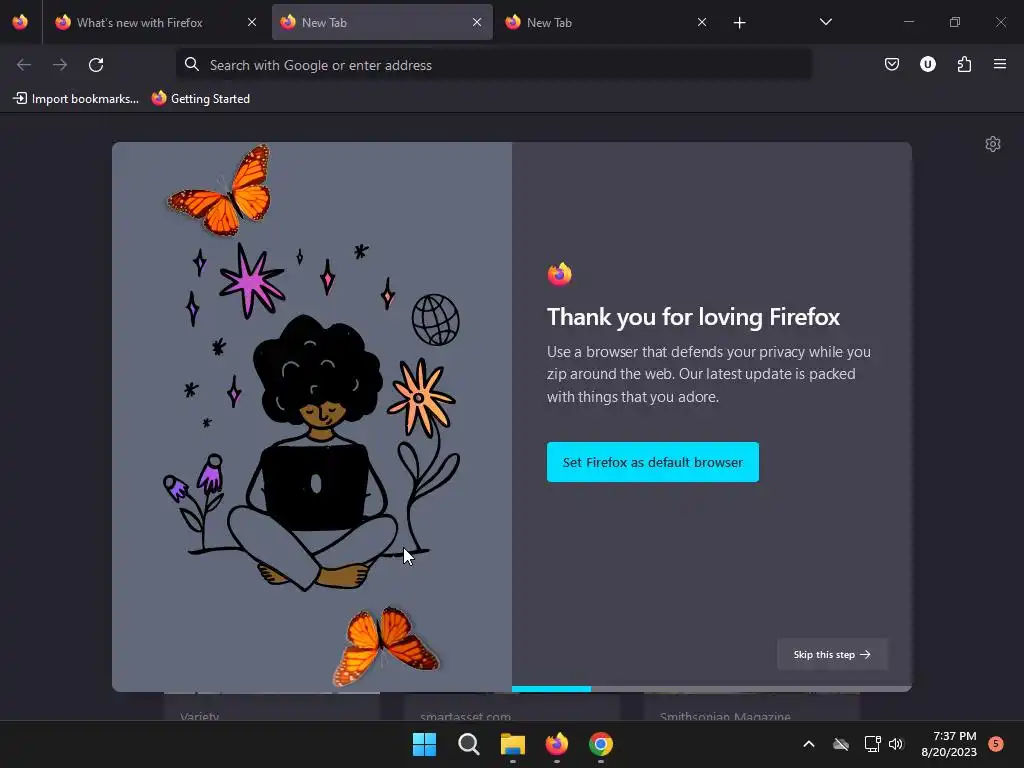Click Import bookmarks in bookmarks toolbar
Image resolution: width=1024 pixels, height=768 pixels.
point(76,99)
